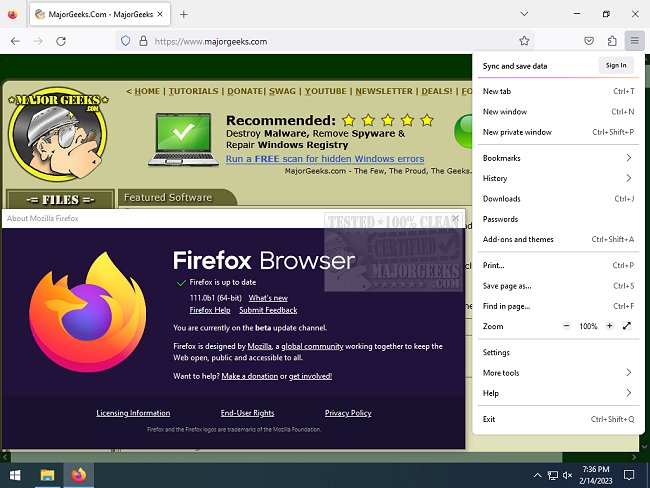Zoom out with the minus button
Screen dimensions: 650x488
click(x=567, y=326)
